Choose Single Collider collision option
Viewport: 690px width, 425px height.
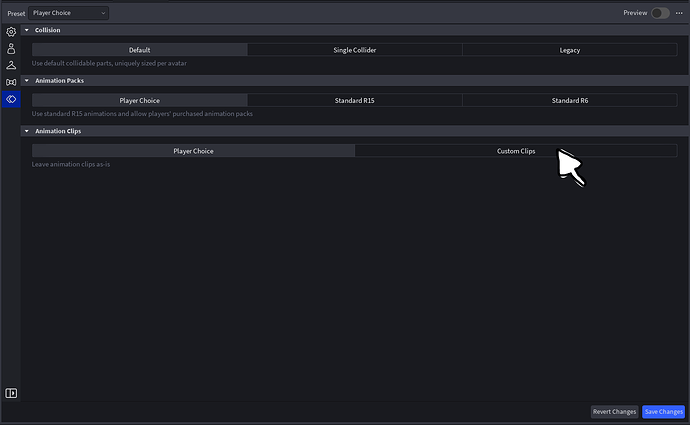tap(355, 50)
